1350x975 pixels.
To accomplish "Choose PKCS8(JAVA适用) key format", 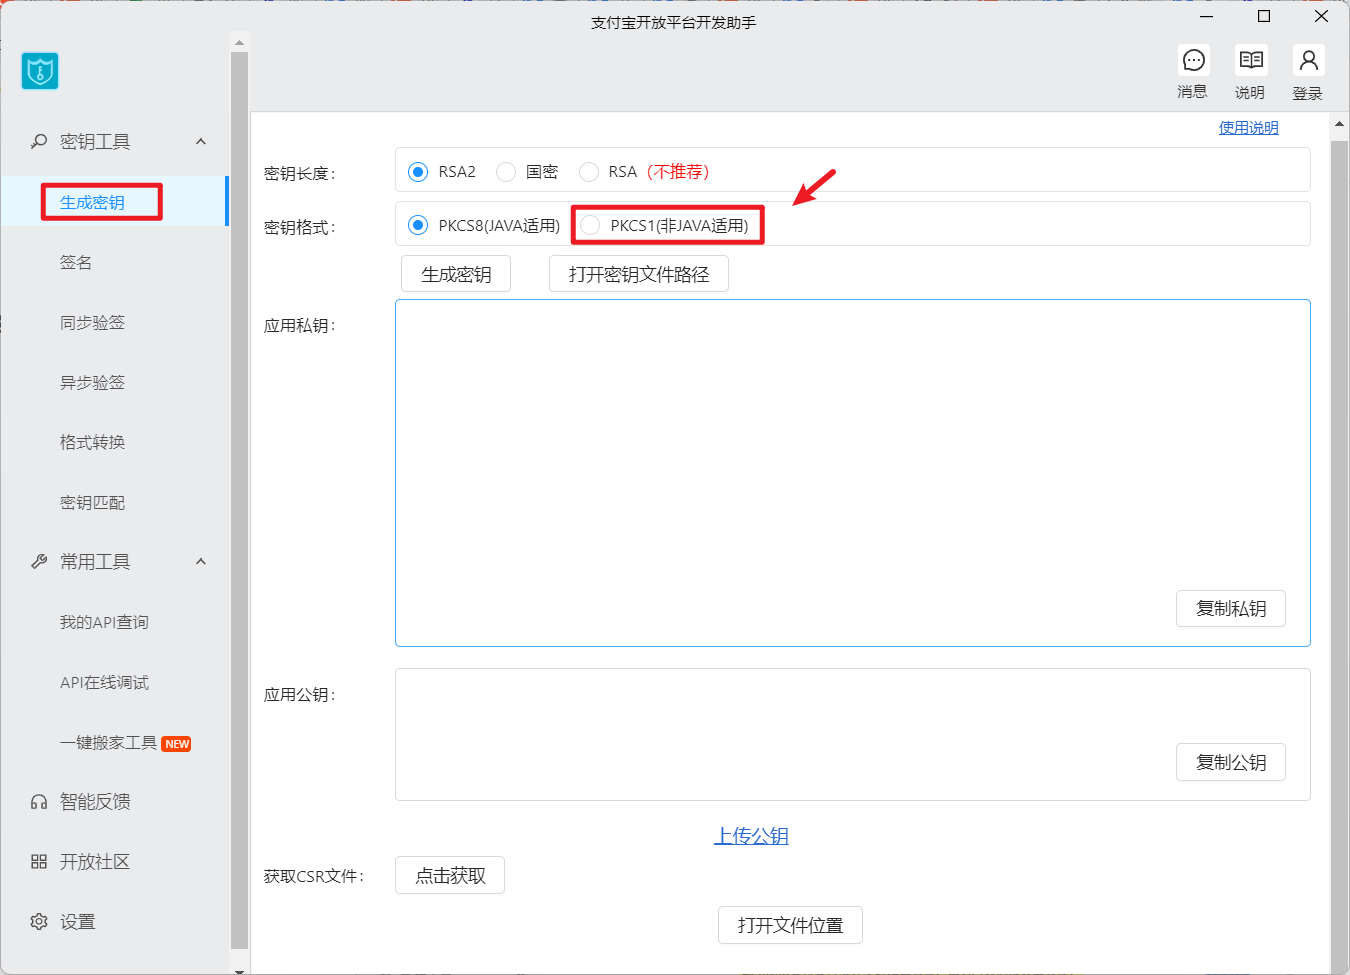I will (x=418, y=225).
